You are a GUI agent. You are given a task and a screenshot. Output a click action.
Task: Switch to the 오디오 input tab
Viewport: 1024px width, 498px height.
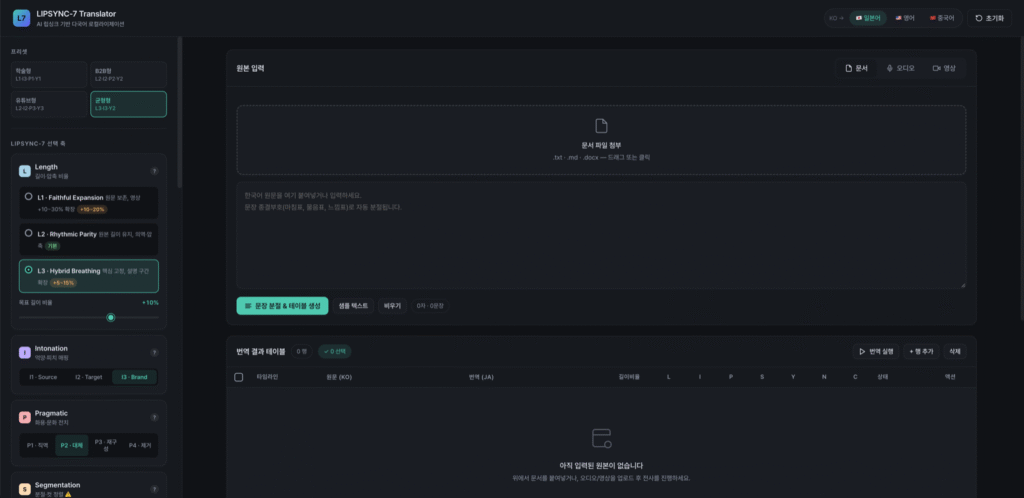(x=900, y=68)
